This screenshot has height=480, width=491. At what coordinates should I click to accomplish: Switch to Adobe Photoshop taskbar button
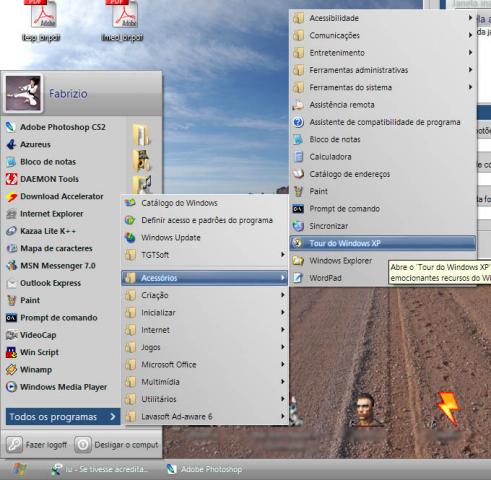coord(204,469)
